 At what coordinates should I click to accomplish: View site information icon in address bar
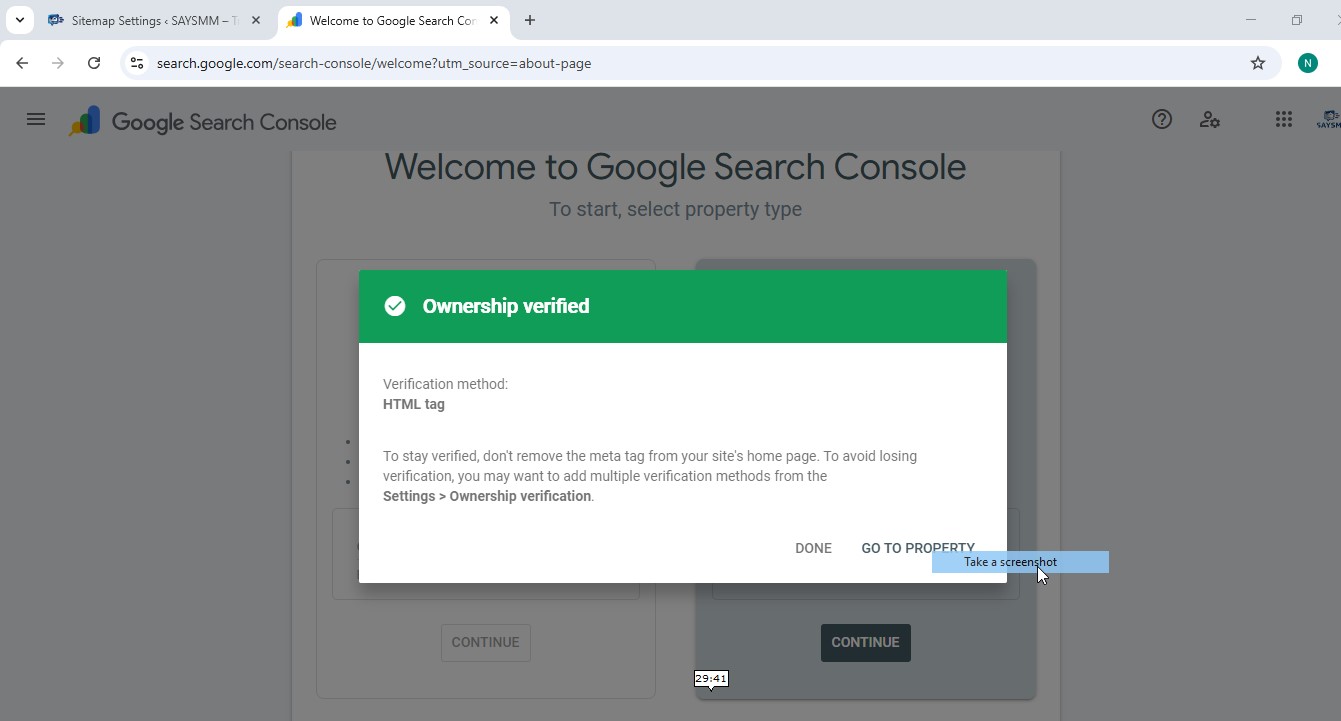click(136, 62)
